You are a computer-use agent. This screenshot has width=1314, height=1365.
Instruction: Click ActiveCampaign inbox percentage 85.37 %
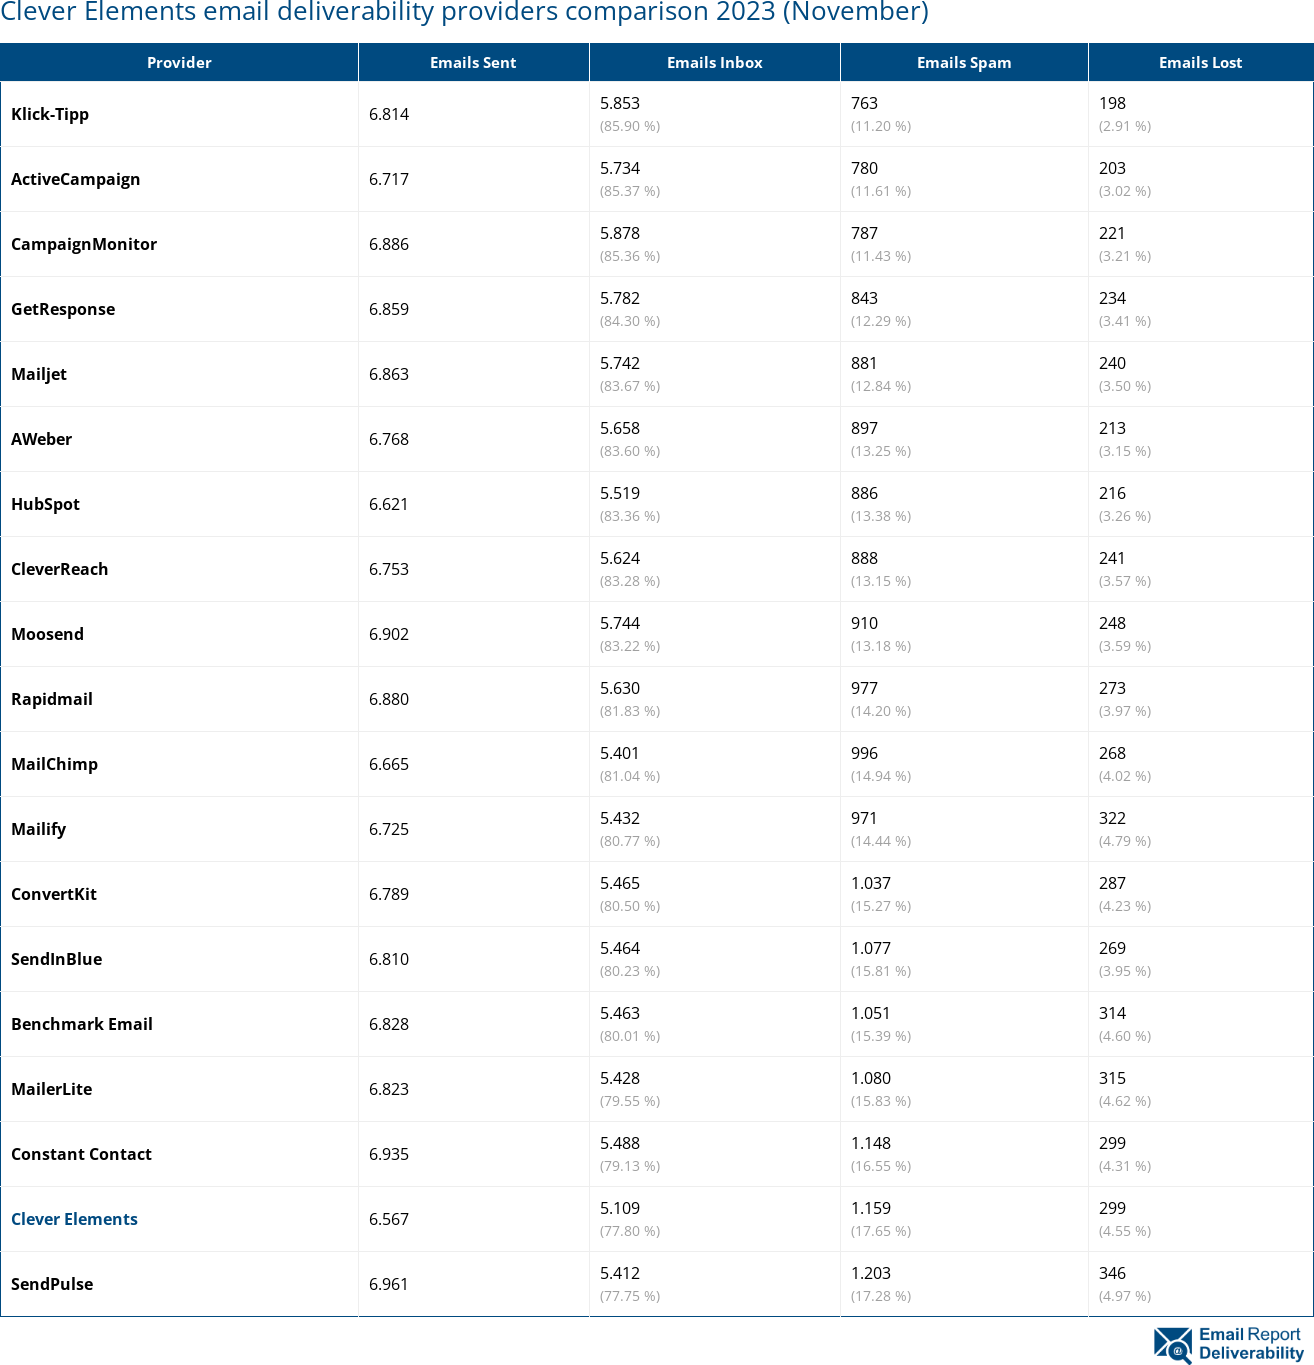pos(630,191)
